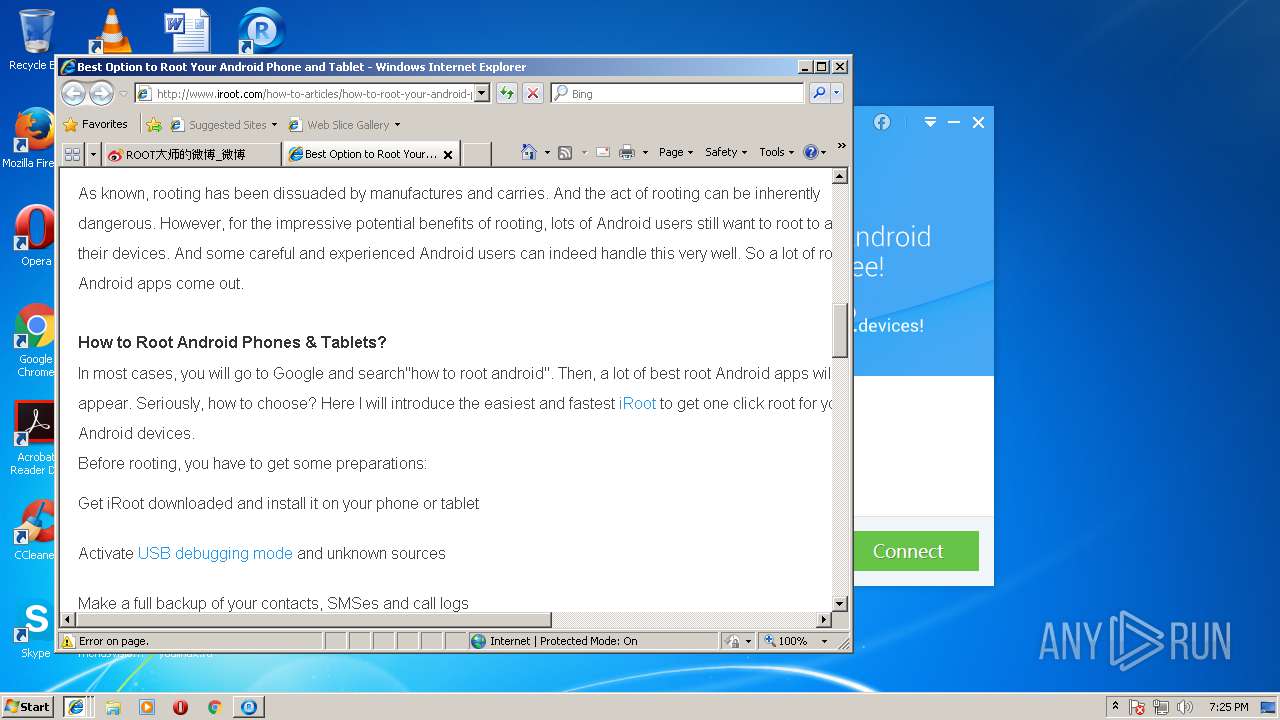
Task: Open Chrome from the taskbar
Action: pos(214,707)
